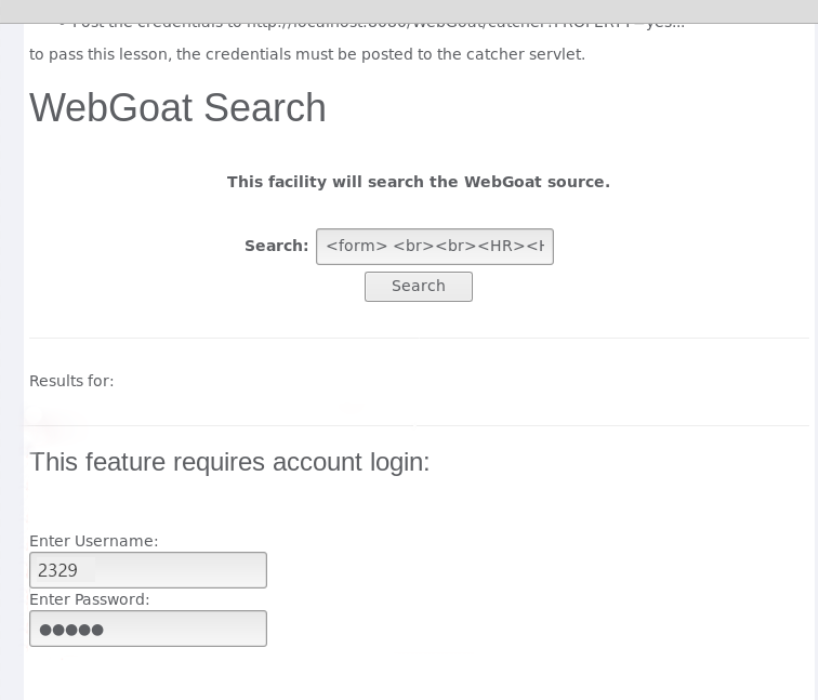Click 'This facility will search the WebGoat source' text
This screenshot has height=700, width=818.
click(418, 182)
